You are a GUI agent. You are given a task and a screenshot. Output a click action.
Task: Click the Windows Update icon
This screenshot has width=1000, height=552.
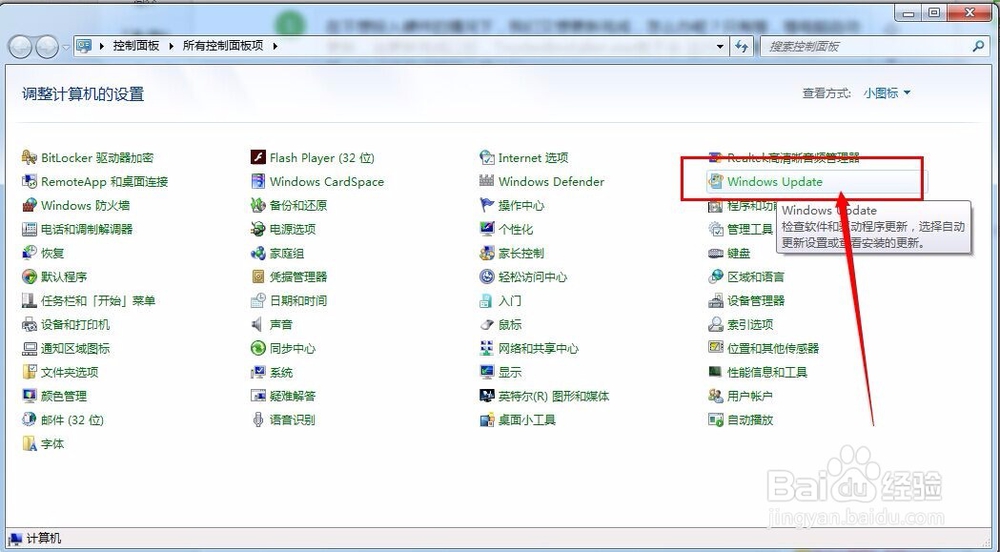pos(716,182)
